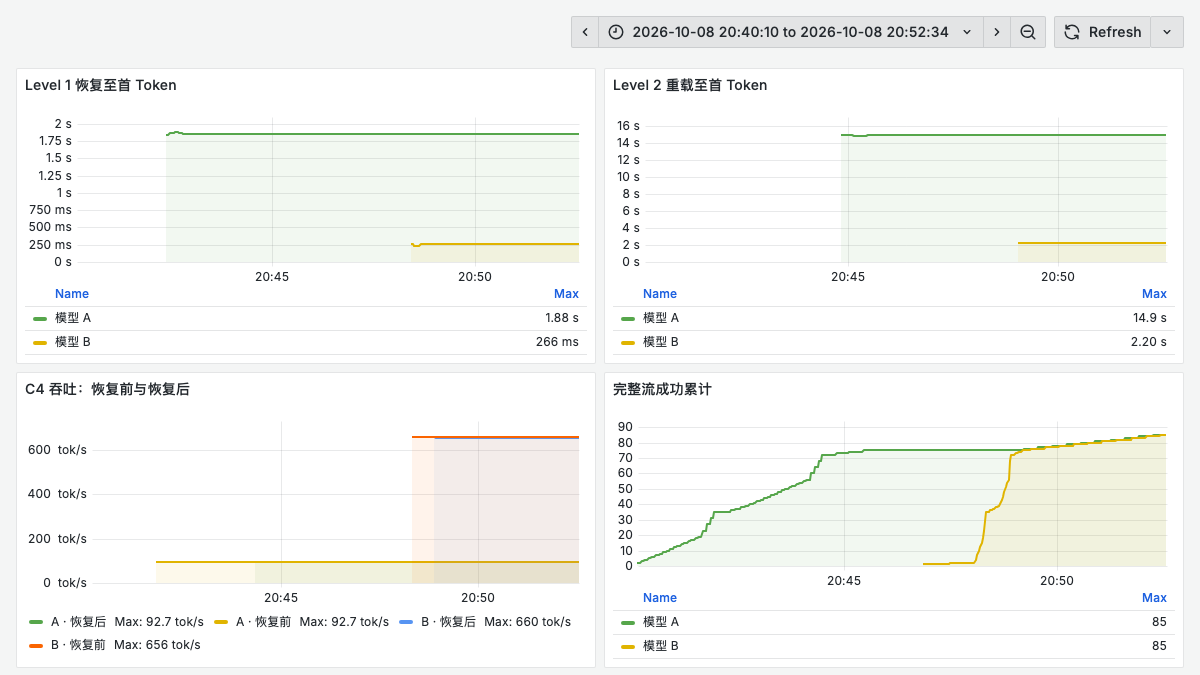Image resolution: width=1200 pixels, height=675 pixels.
Task: Click the circular-arrows icon on Refresh
Action: point(1072,32)
